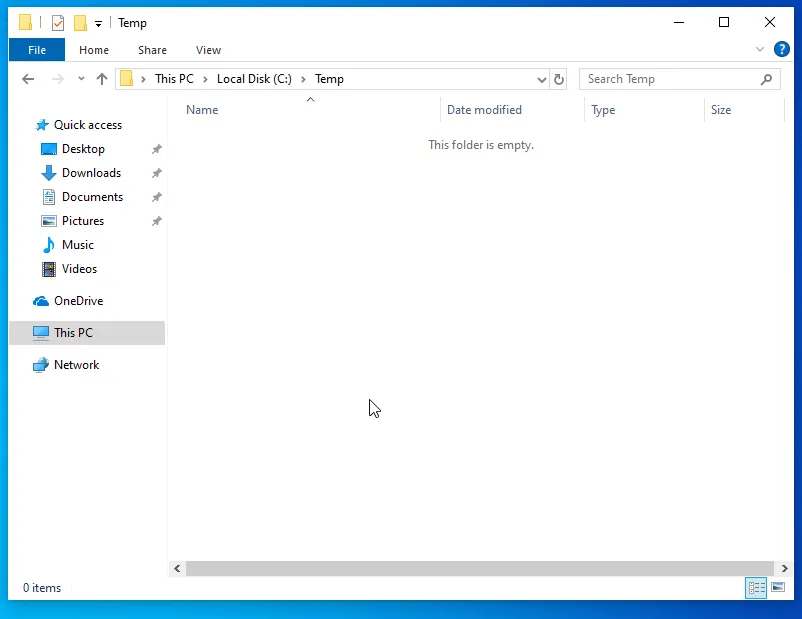Click the Forward navigation arrow
The image size is (802, 619).
tap(57, 79)
